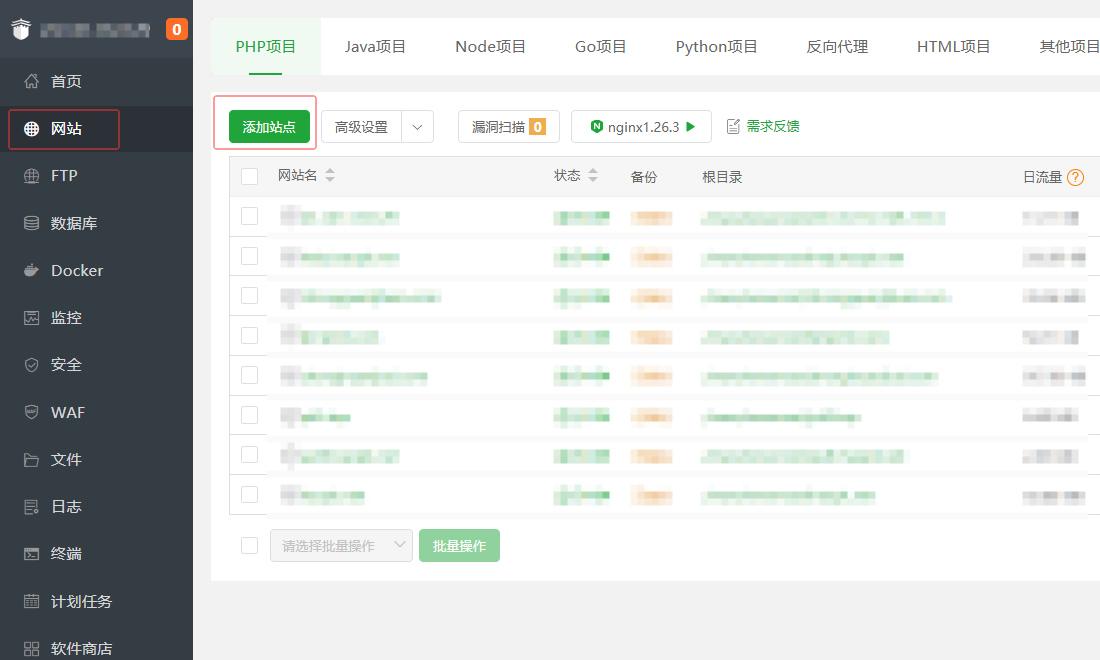
Task: Tick the checkbox beside batch operation dropdown
Action: 249,545
